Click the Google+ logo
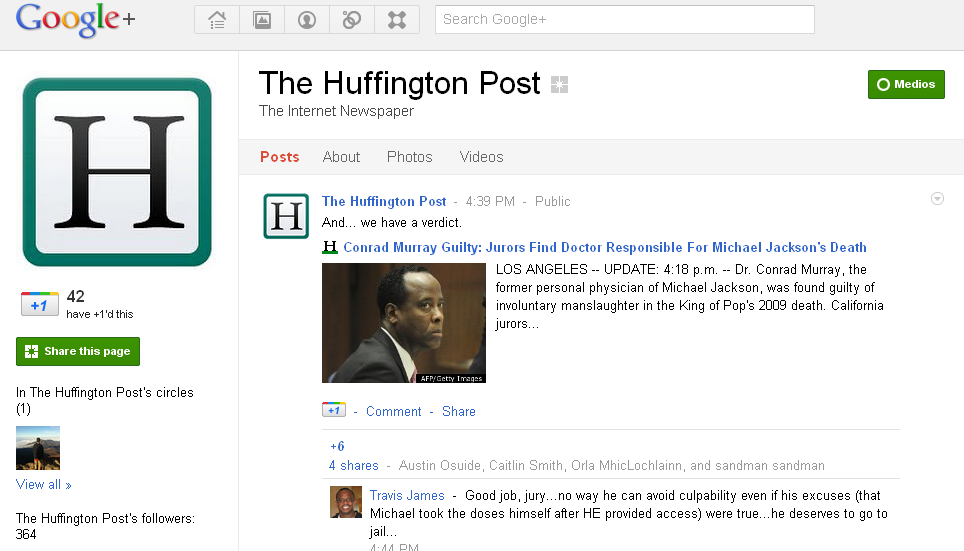This screenshot has height=551, width=964. pyautogui.click(x=75, y=20)
